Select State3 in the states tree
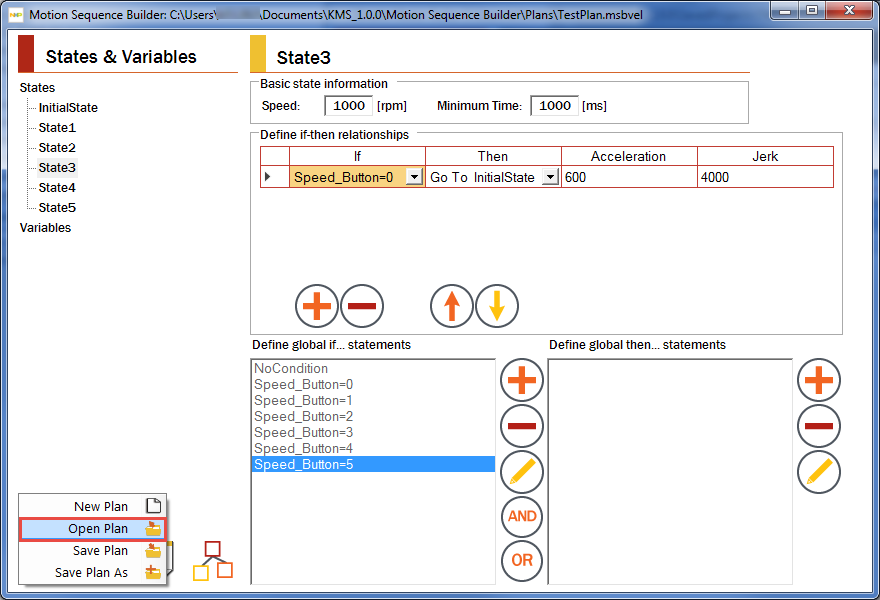This screenshot has width=880, height=600. click(57, 168)
